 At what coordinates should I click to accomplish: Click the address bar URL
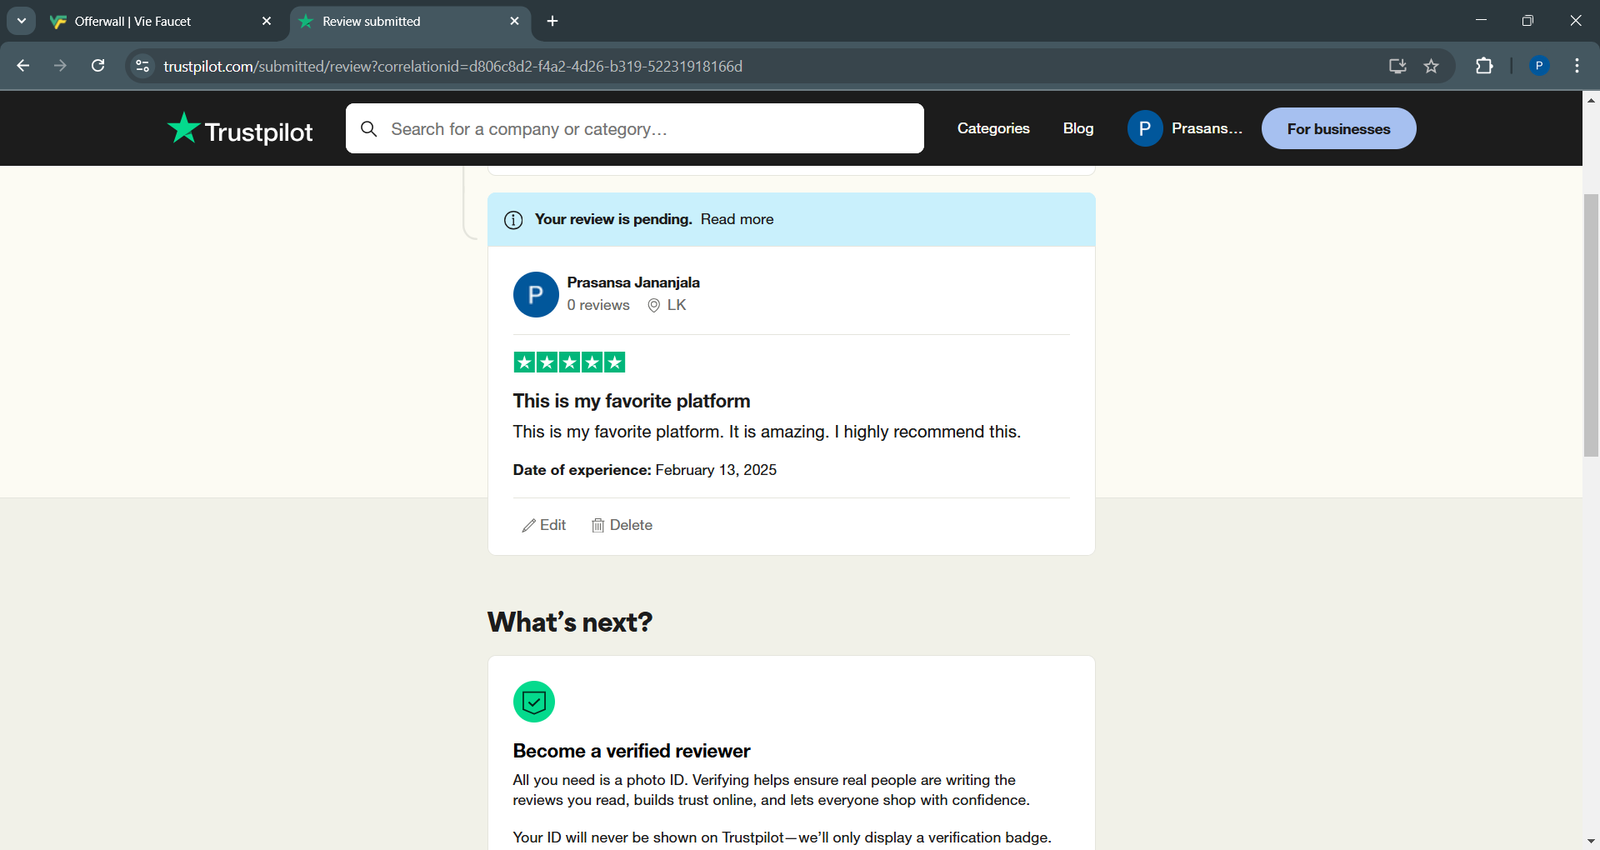(453, 66)
